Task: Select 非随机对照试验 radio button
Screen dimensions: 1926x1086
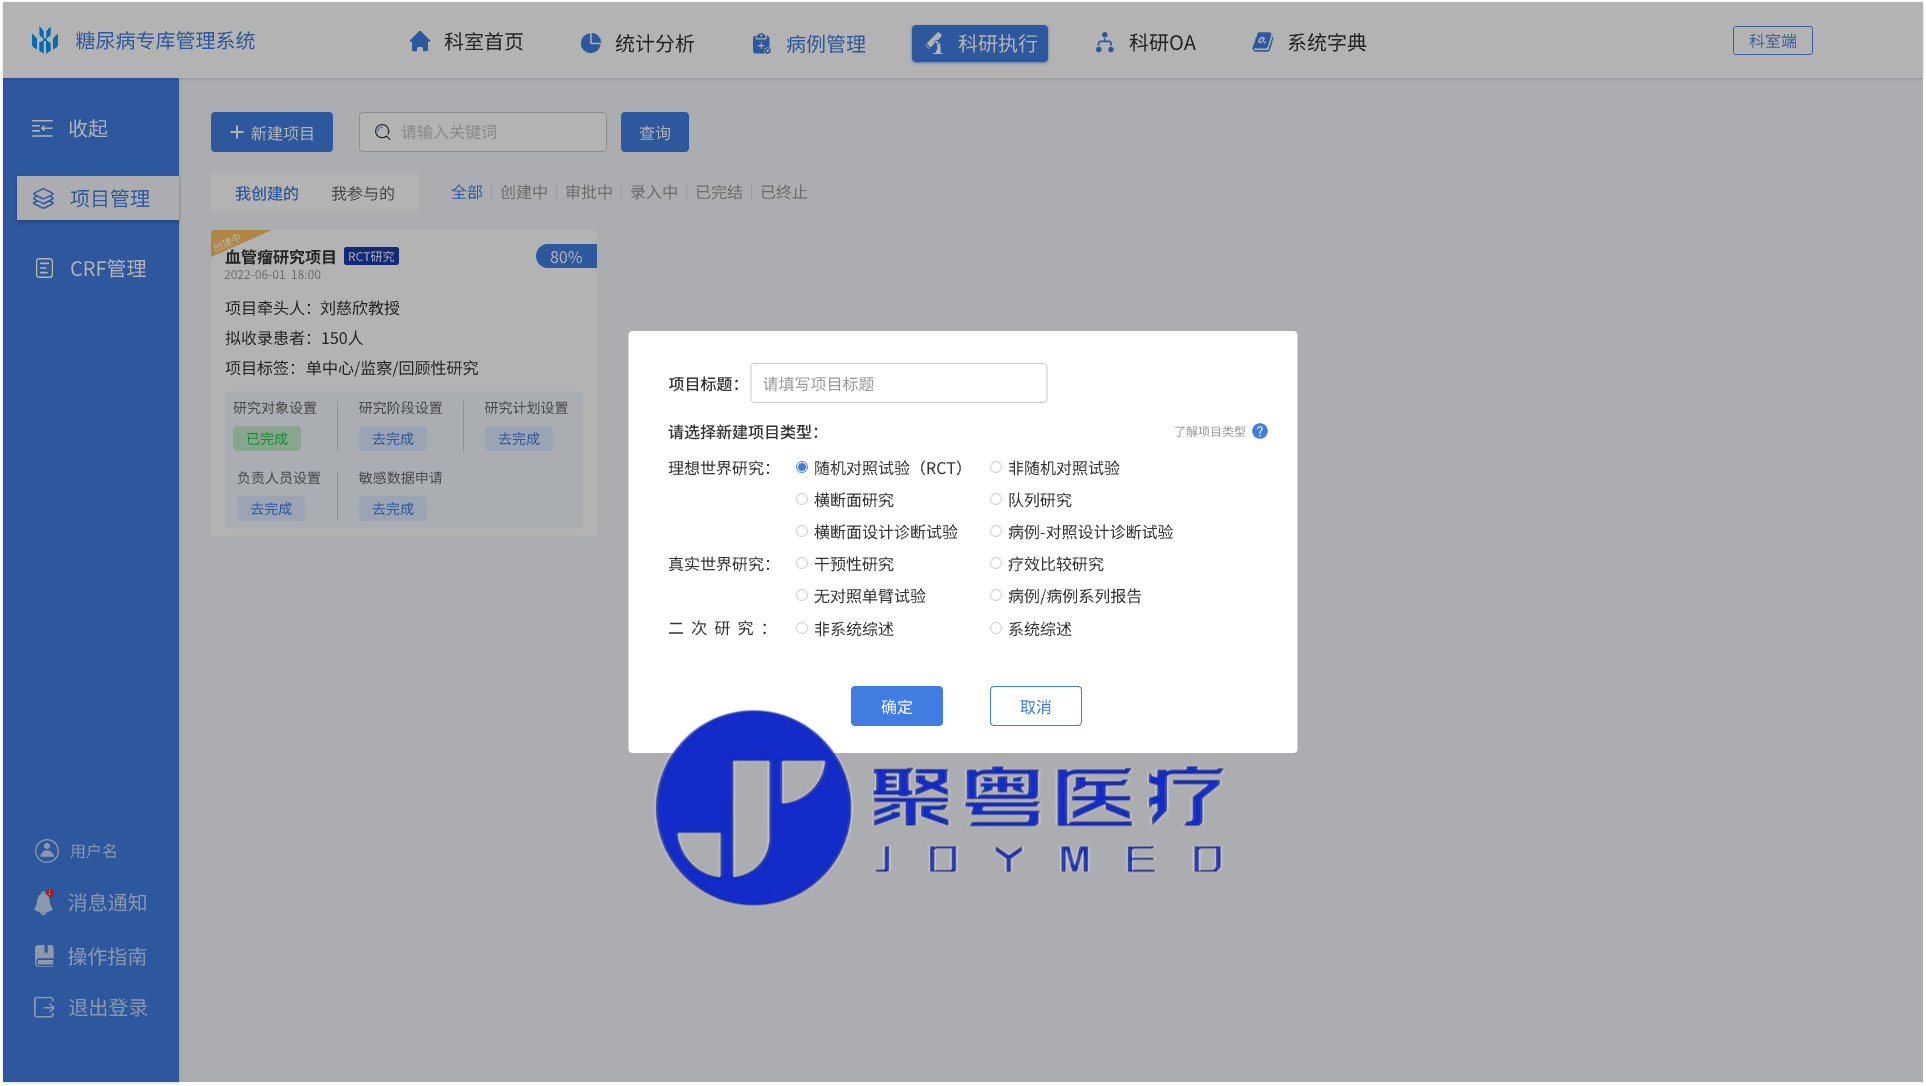Action: [x=996, y=468]
